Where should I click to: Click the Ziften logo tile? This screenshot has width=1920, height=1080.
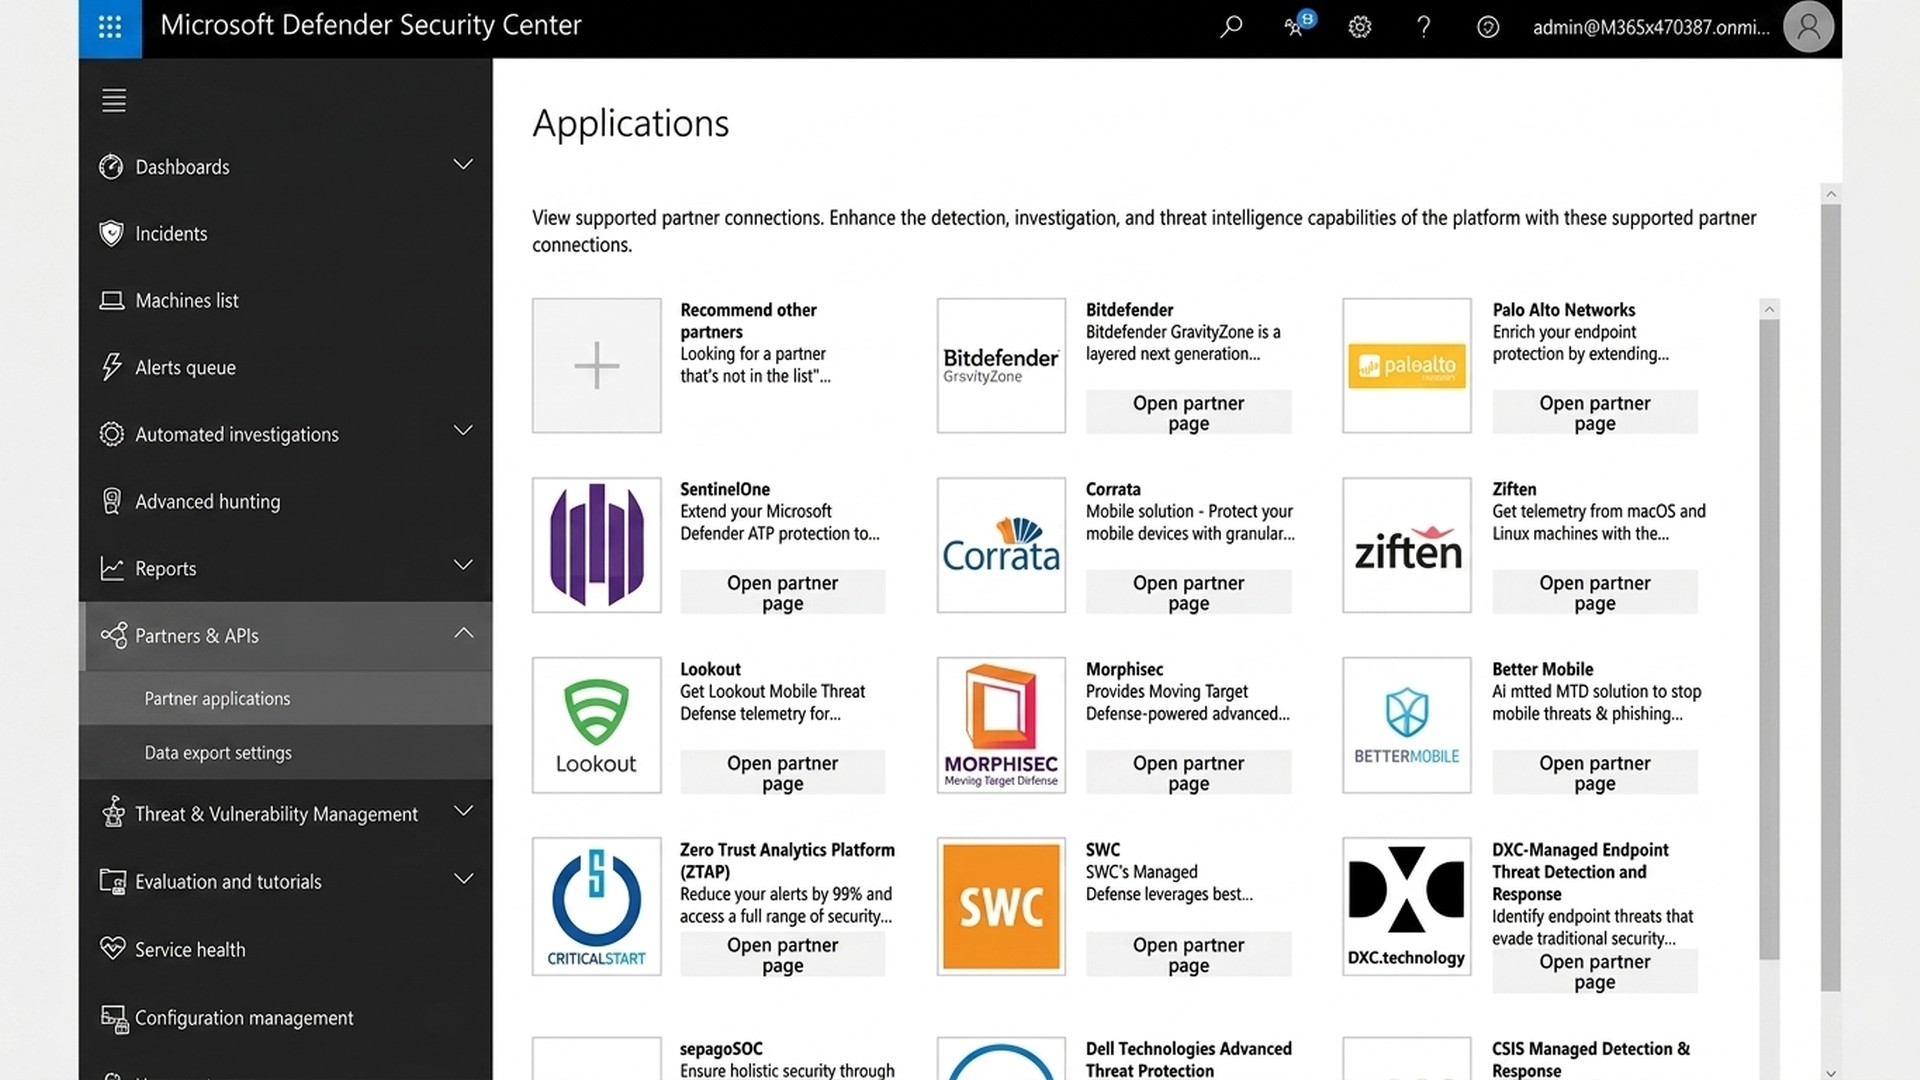click(1406, 545)
